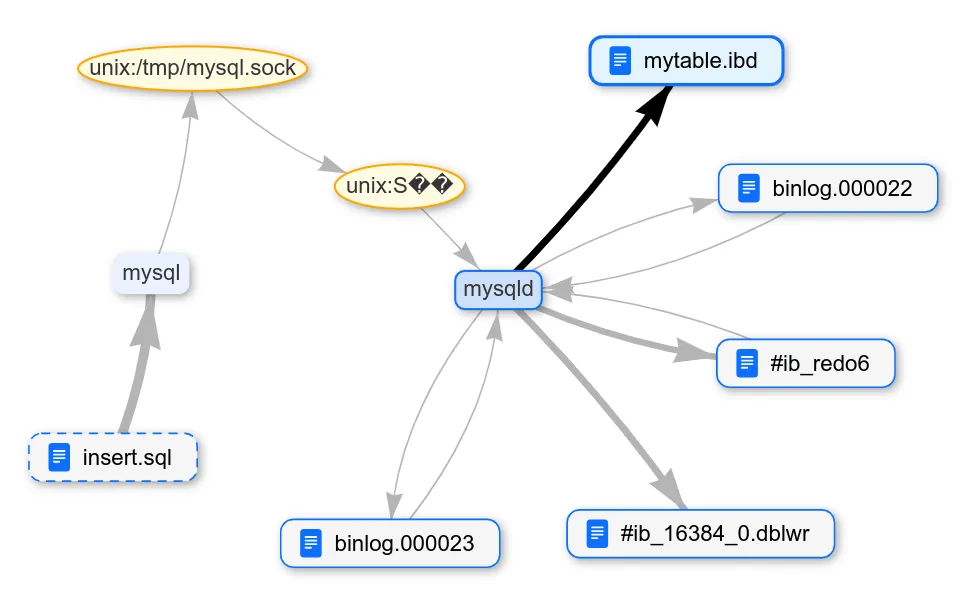Select the unix:/tmp/mysql.sock socket node
965x599 pixels.
(193, 68)
